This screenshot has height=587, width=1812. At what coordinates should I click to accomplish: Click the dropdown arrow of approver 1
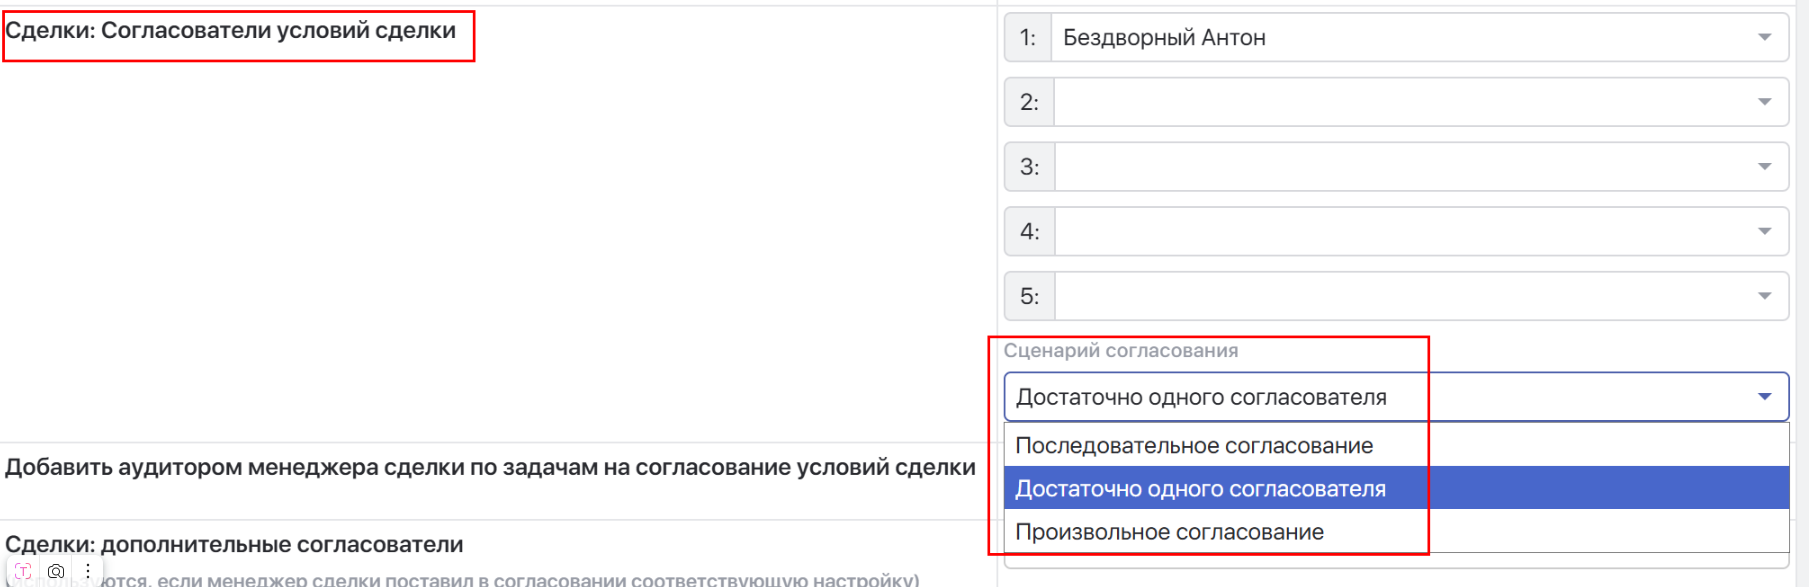[1764, 38]
